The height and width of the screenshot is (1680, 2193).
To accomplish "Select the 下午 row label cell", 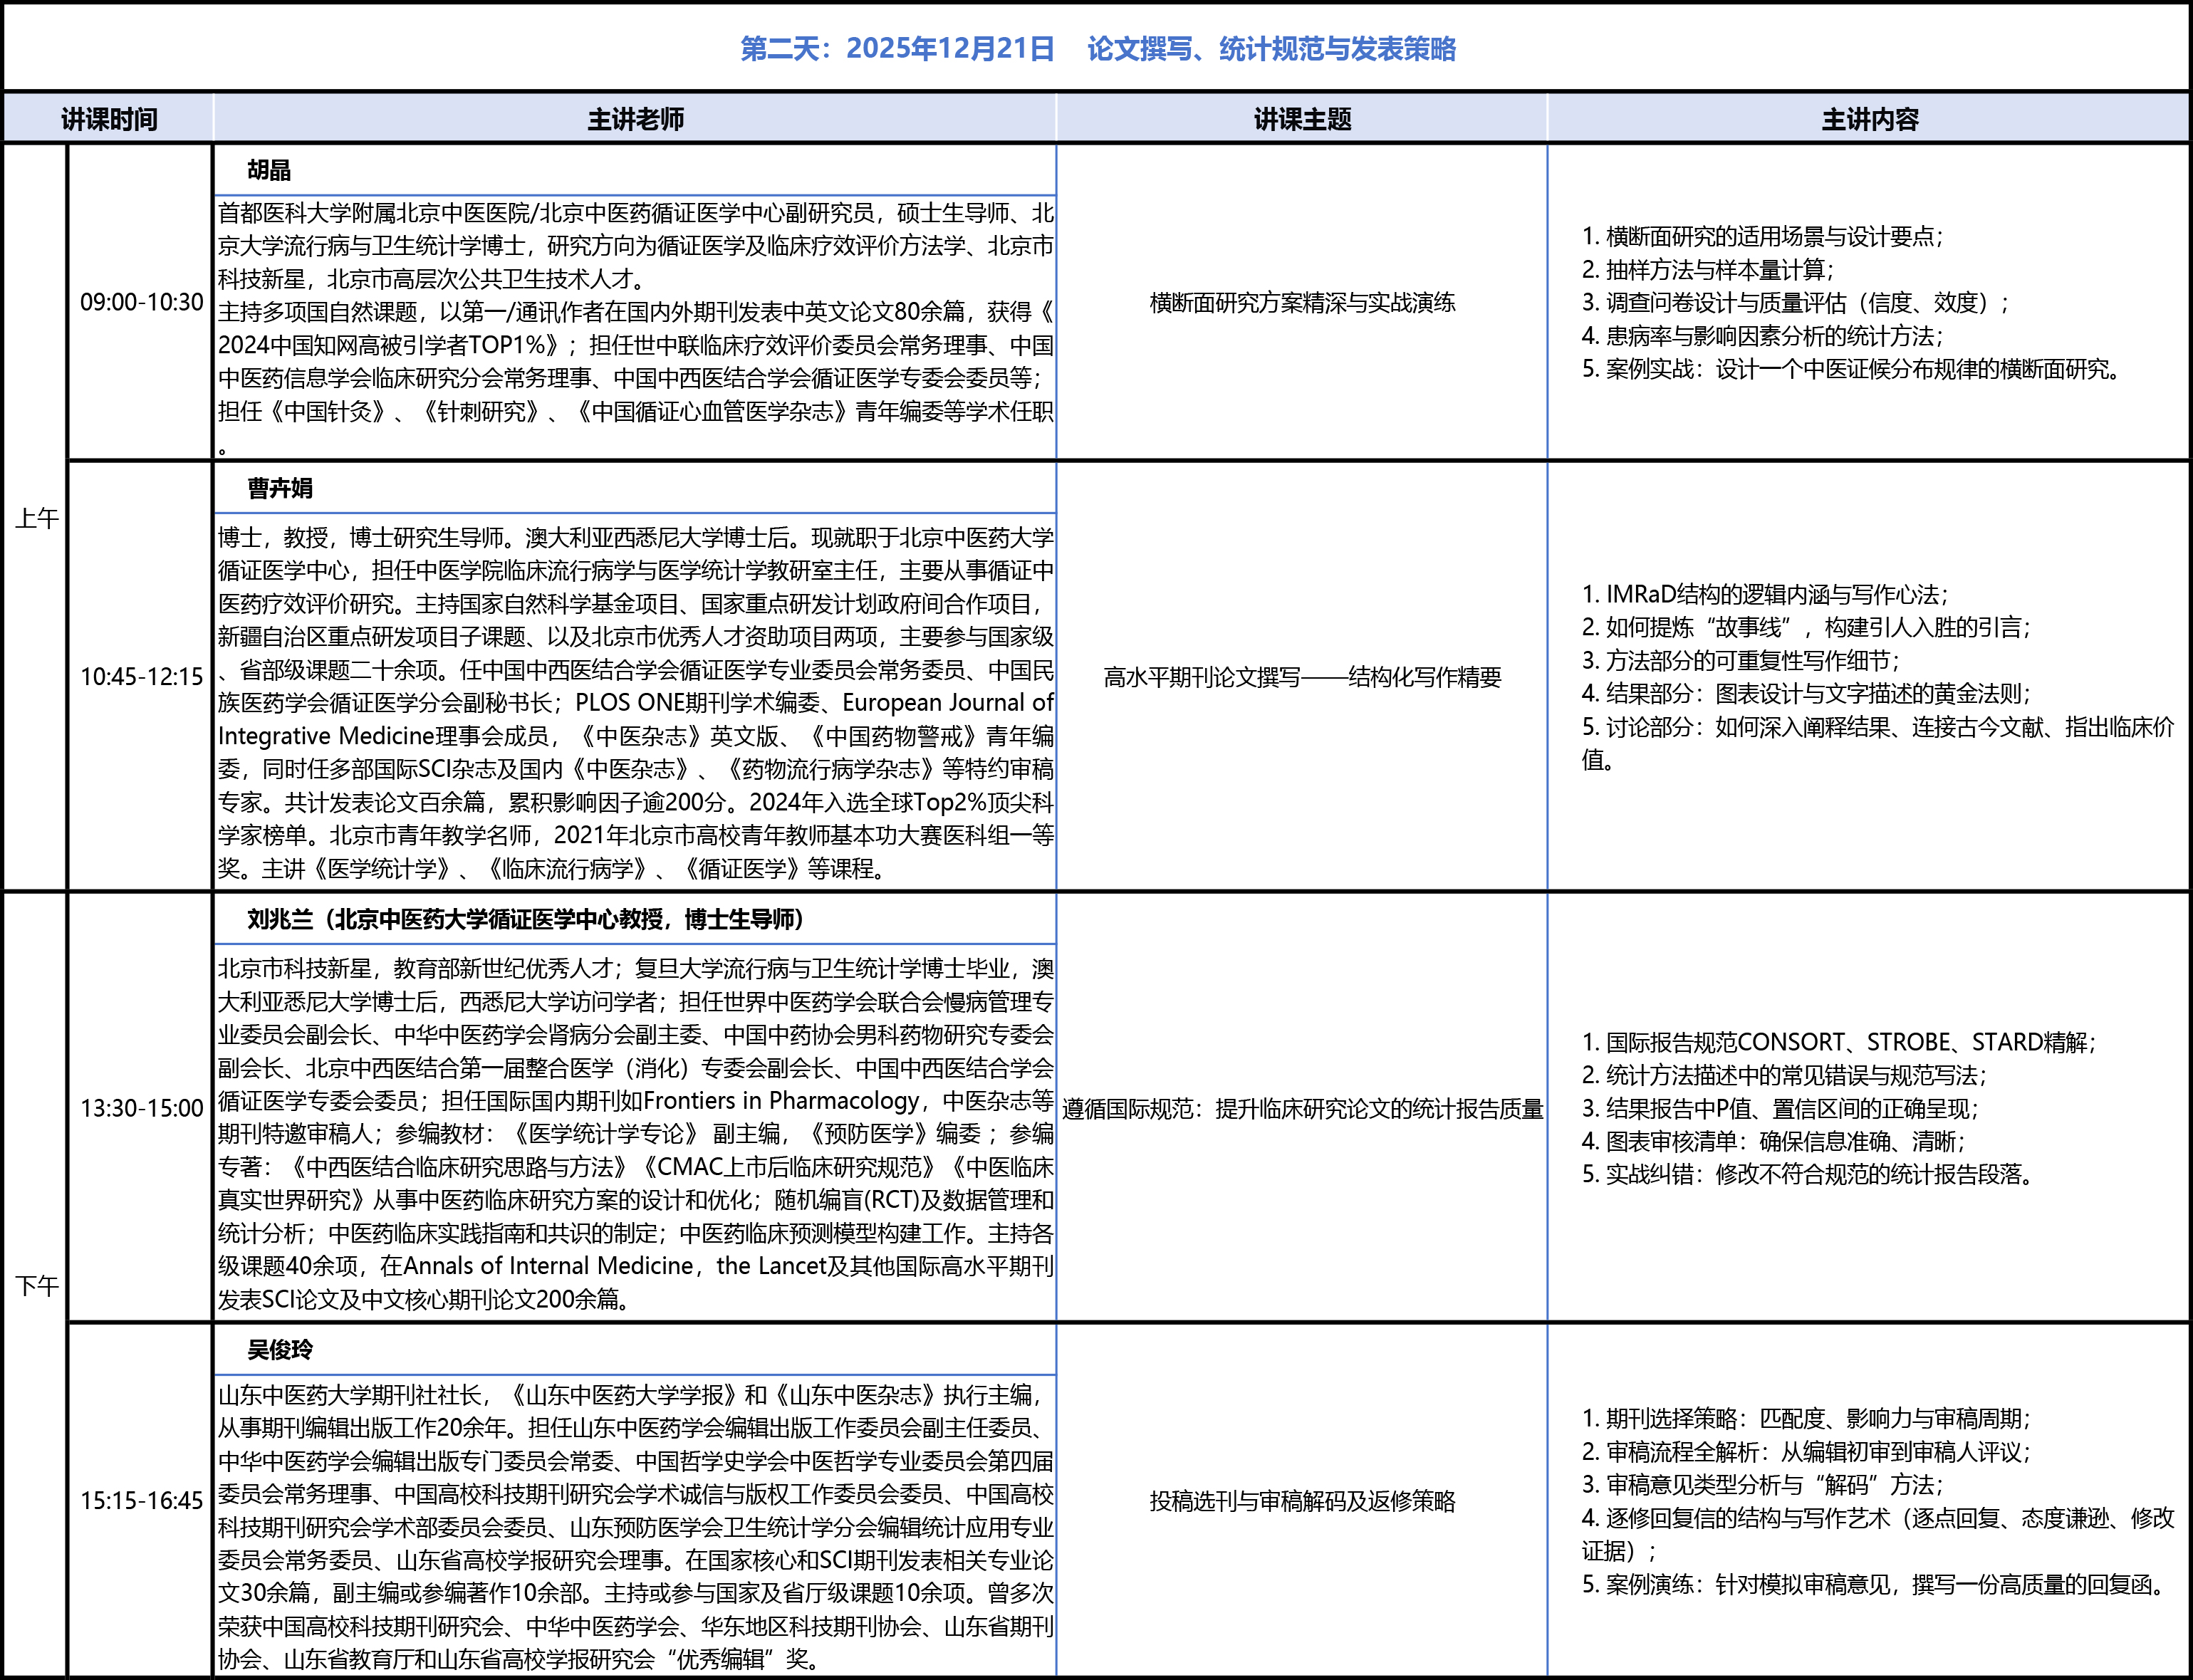I will pos(36,1285).
